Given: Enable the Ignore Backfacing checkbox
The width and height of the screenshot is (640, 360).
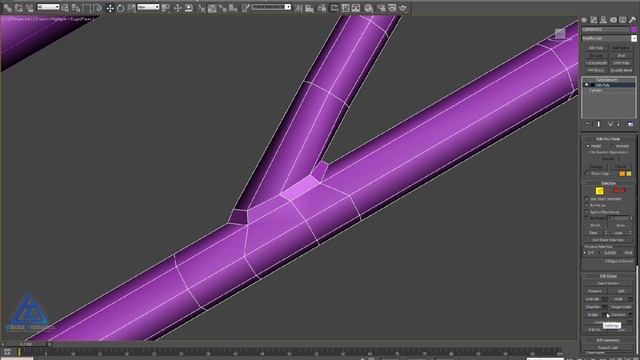Looking at the screenshot, I should tap(587, 212).
